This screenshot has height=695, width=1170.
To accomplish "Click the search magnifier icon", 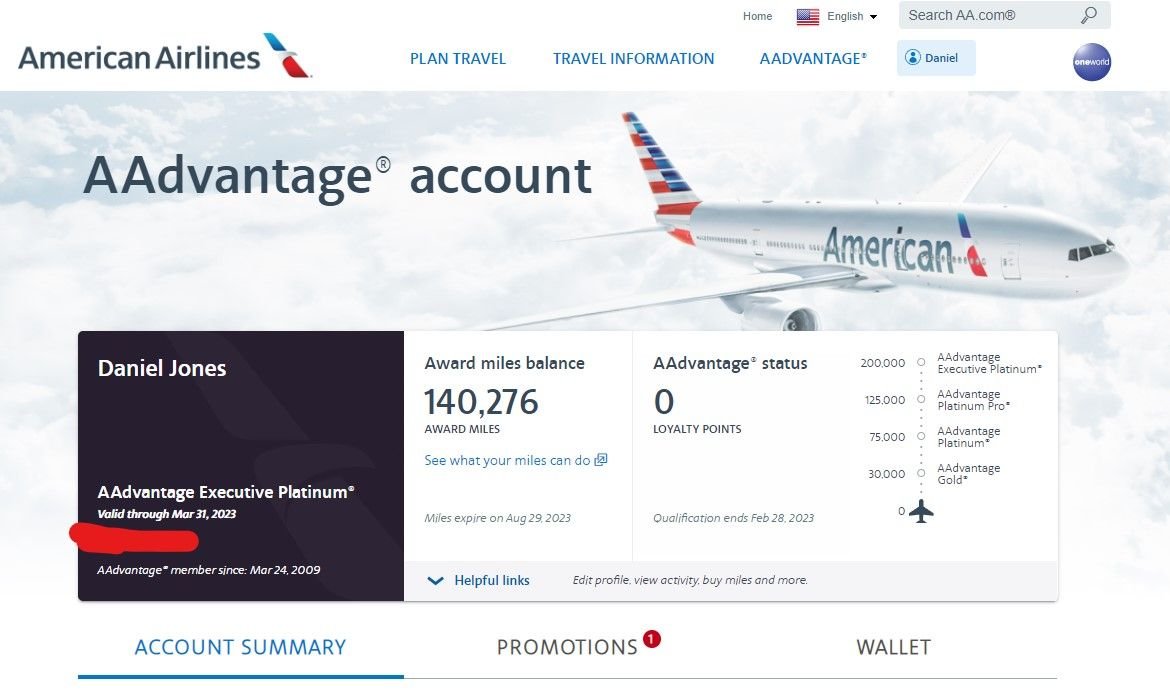I will pos(1089,15).
